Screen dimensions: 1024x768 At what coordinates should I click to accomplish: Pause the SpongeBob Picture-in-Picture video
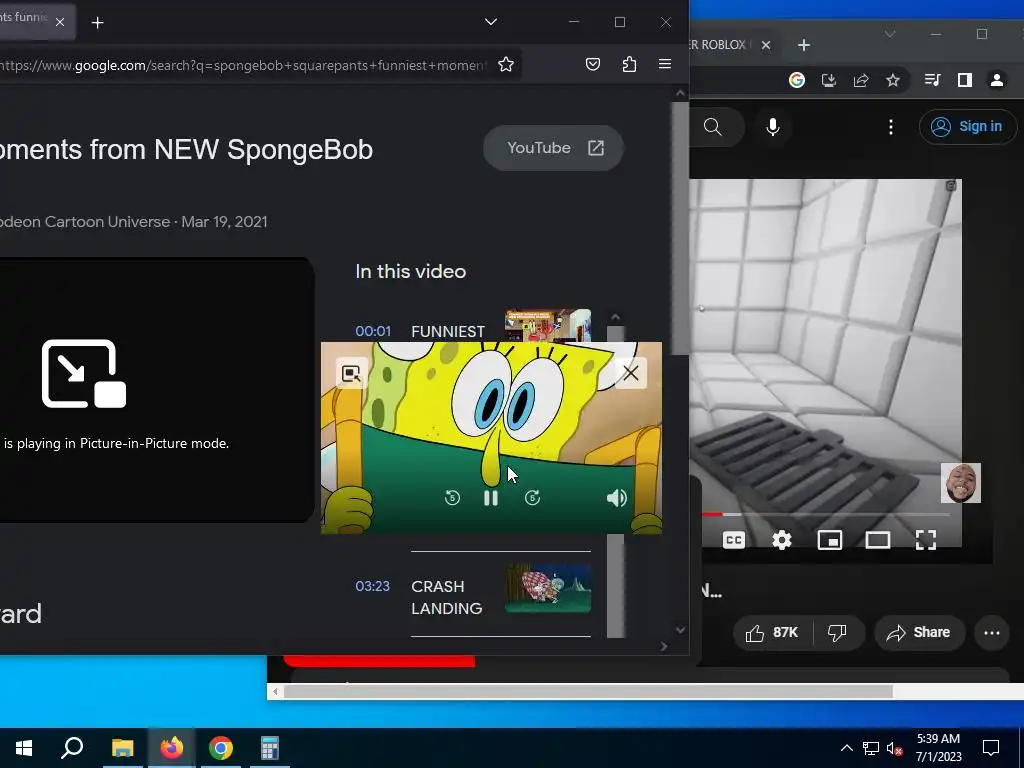click(490, 498)
